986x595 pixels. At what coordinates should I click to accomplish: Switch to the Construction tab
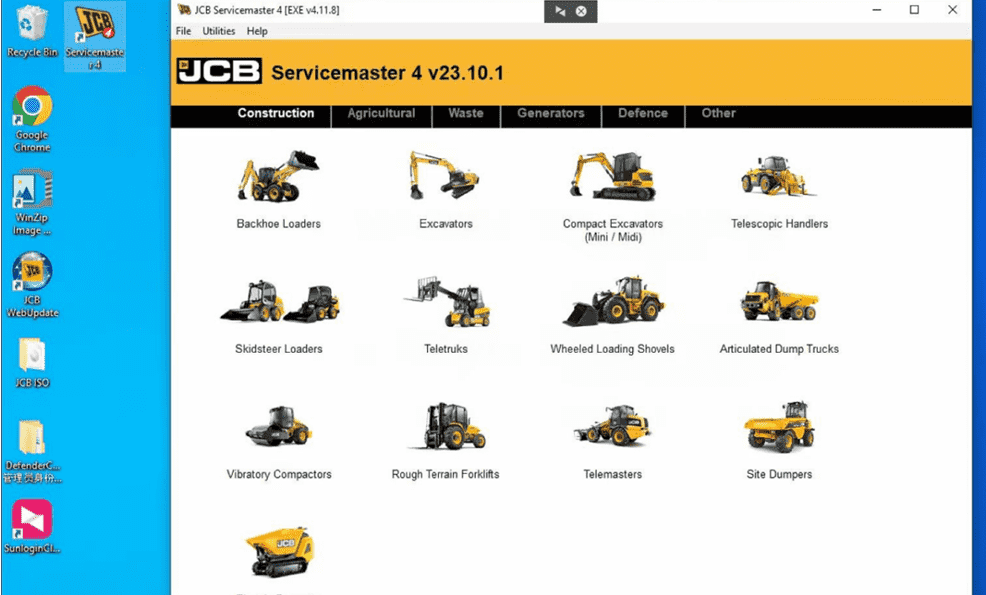point(276,113)
